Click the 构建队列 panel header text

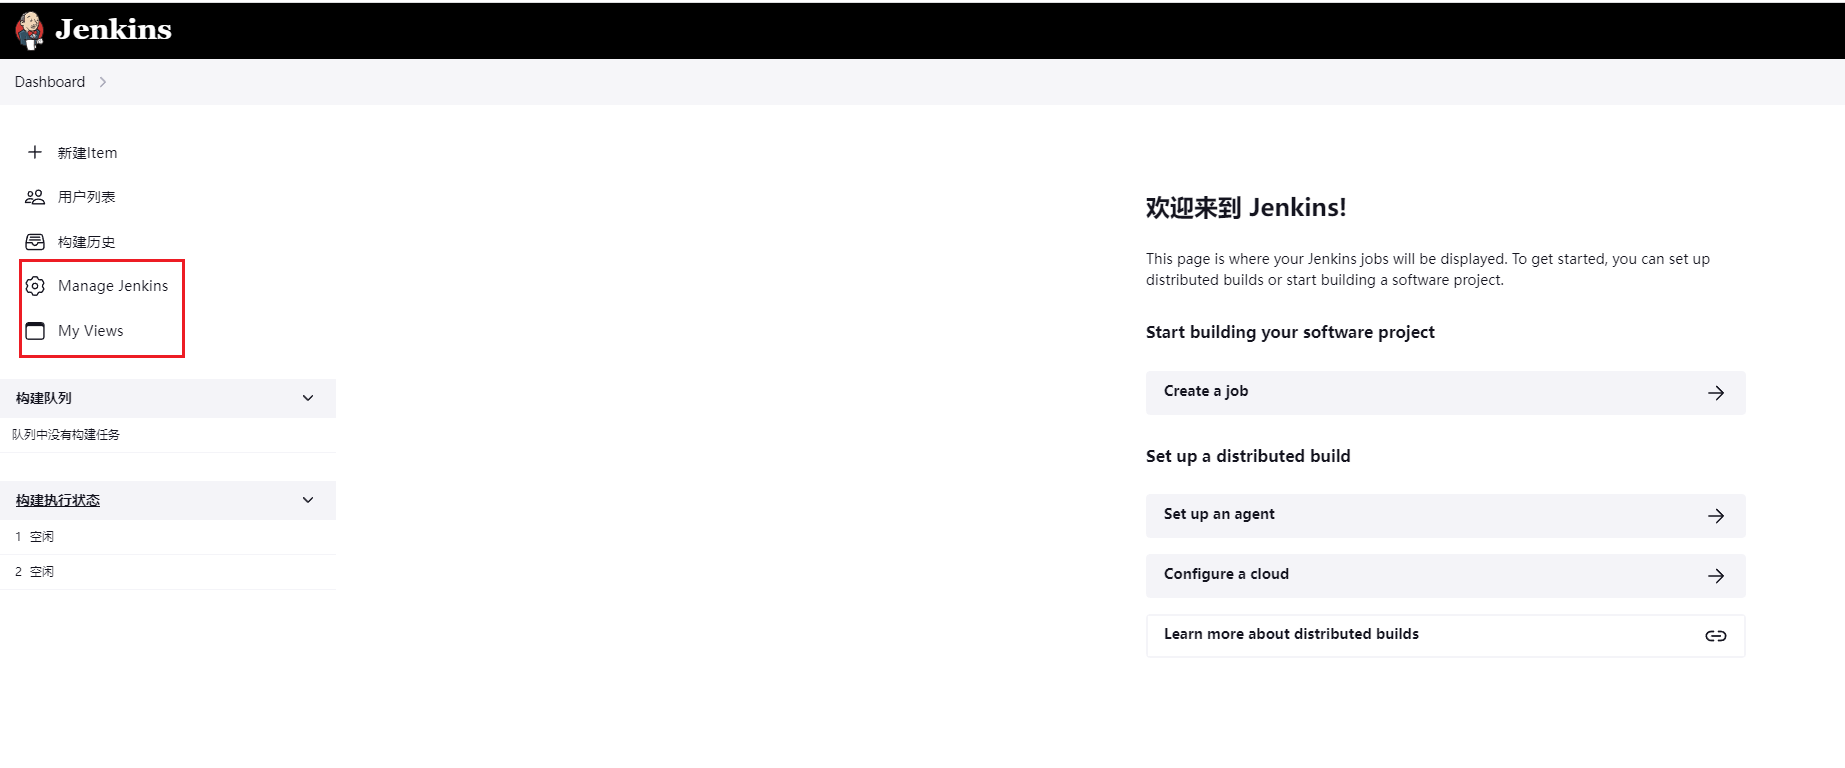click(44, 398)
